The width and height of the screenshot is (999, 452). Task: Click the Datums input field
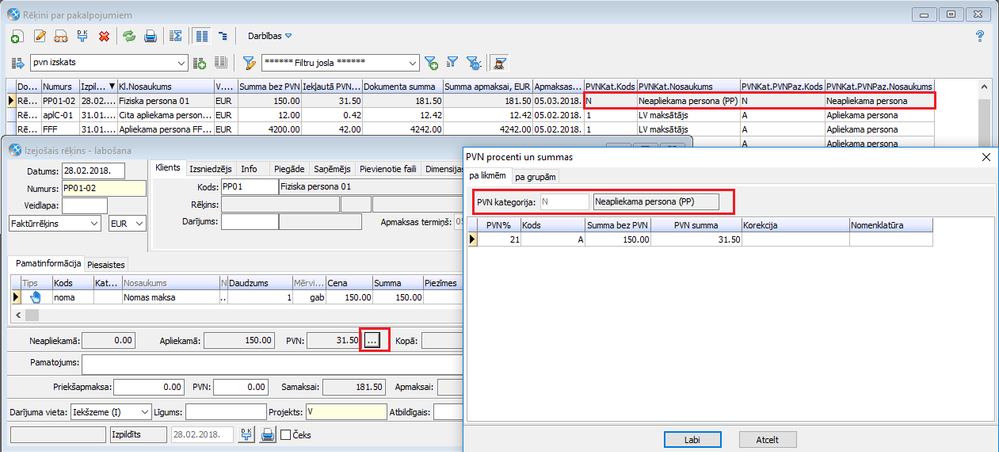[x=93, y=171]
